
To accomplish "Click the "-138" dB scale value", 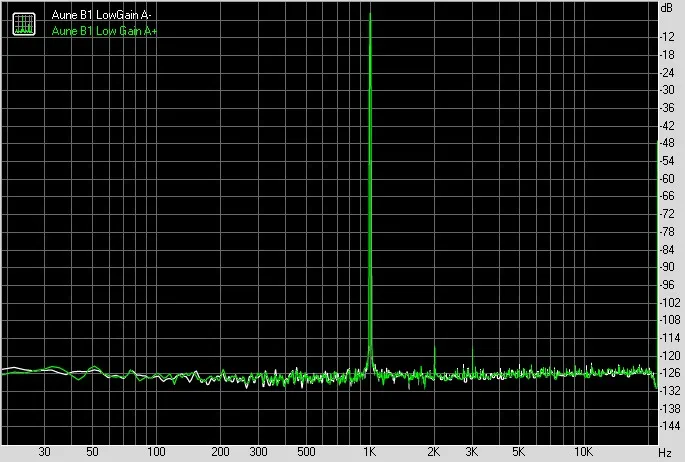I will [670, 409].
